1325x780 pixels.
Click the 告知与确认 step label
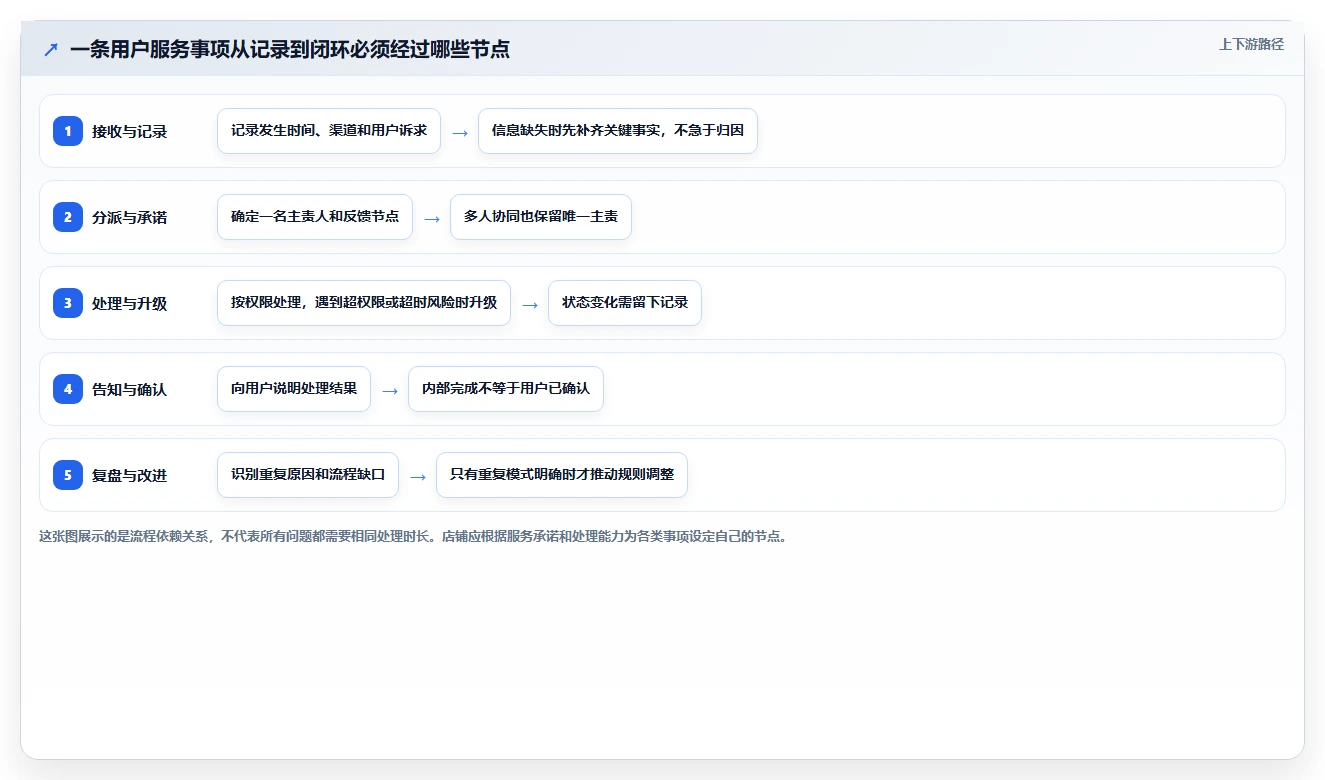point(130,389)
